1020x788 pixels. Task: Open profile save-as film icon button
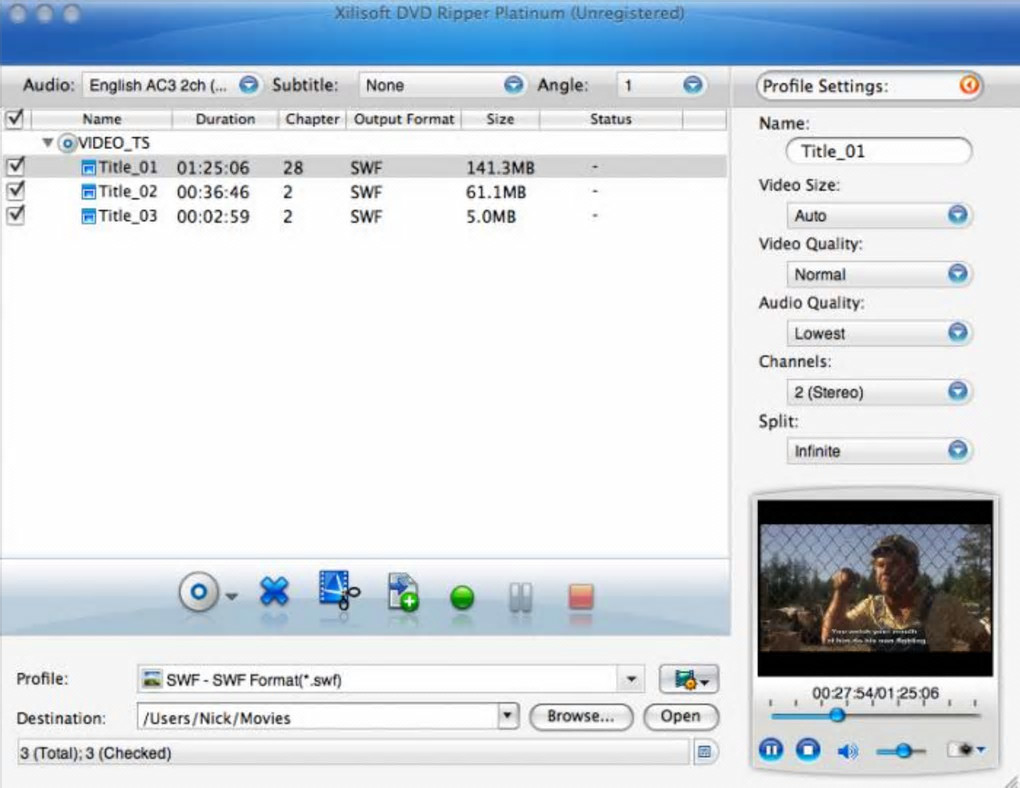coord(689,680)
